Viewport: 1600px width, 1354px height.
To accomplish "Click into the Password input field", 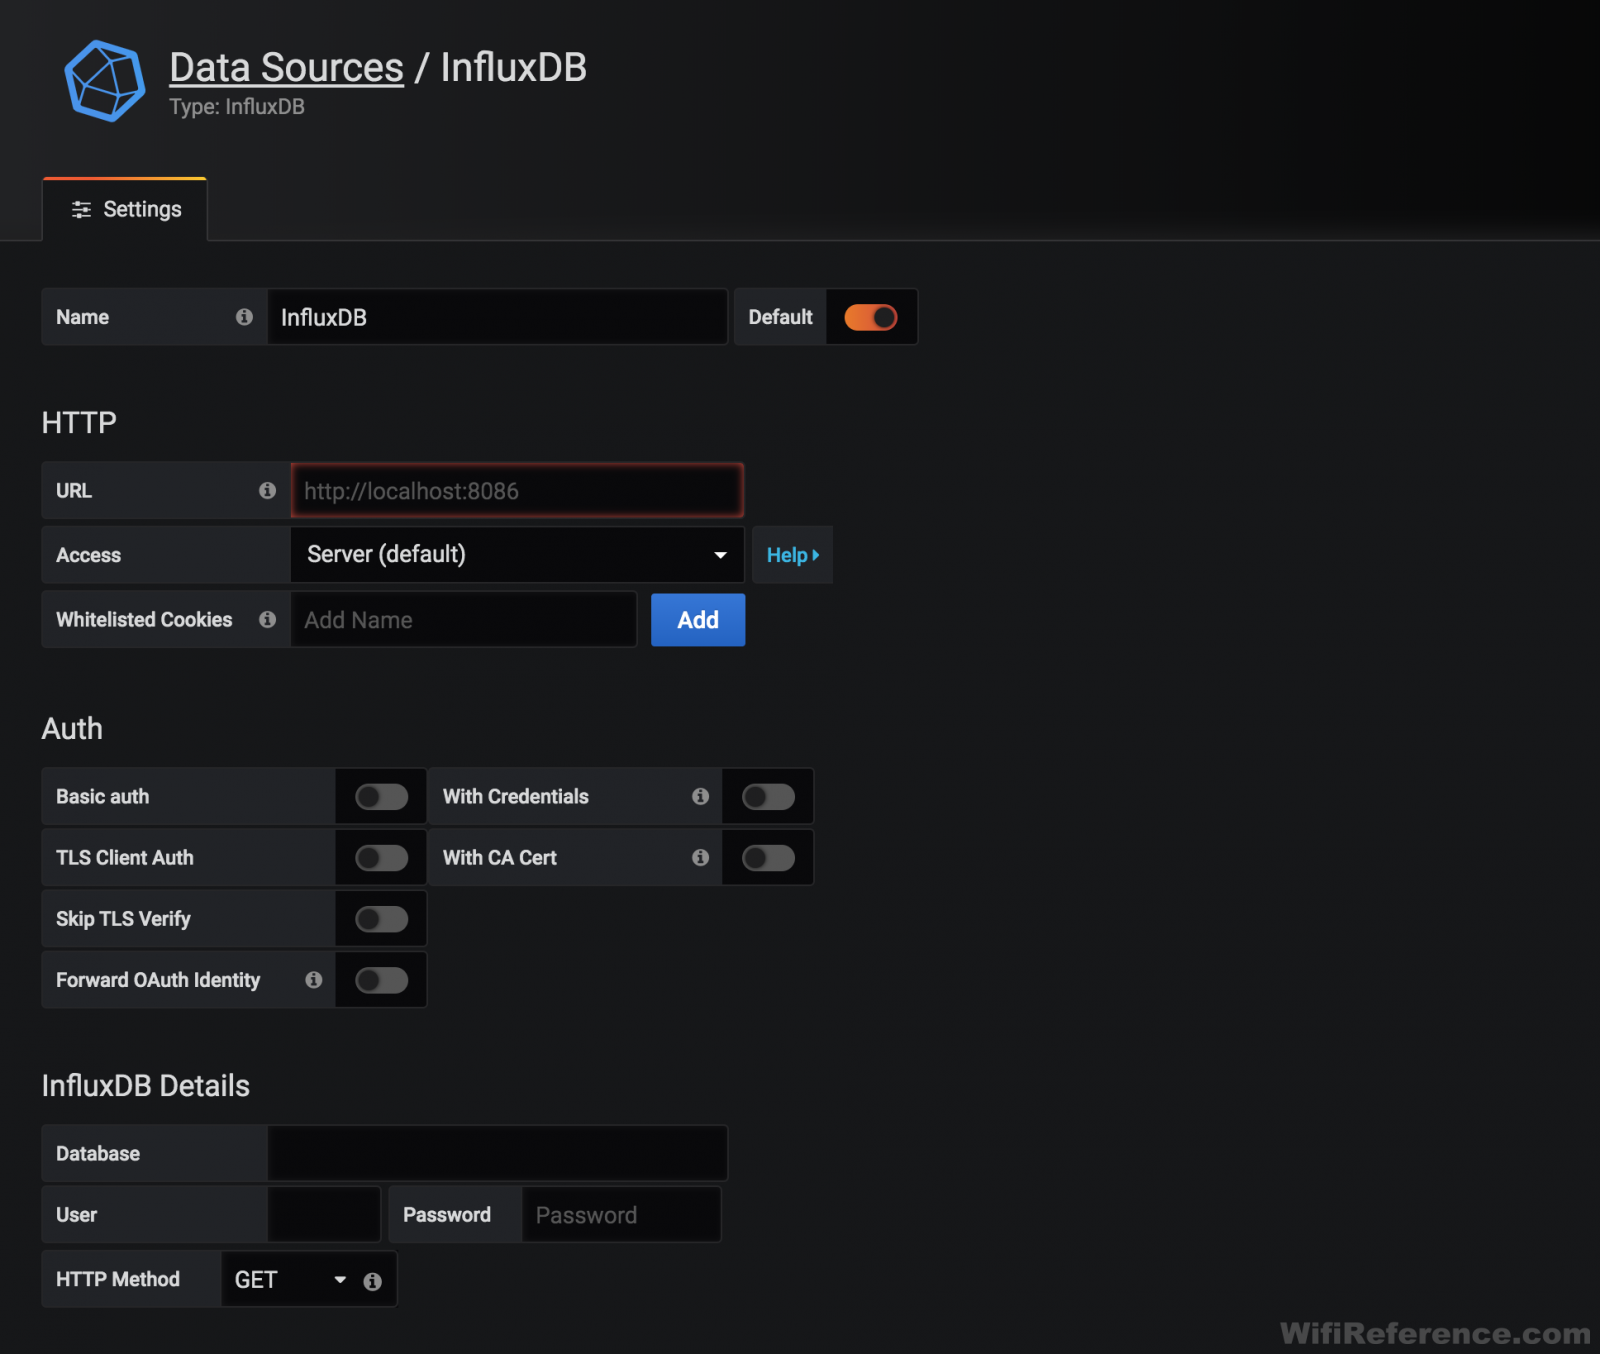I will click(x=621, y=1214).
